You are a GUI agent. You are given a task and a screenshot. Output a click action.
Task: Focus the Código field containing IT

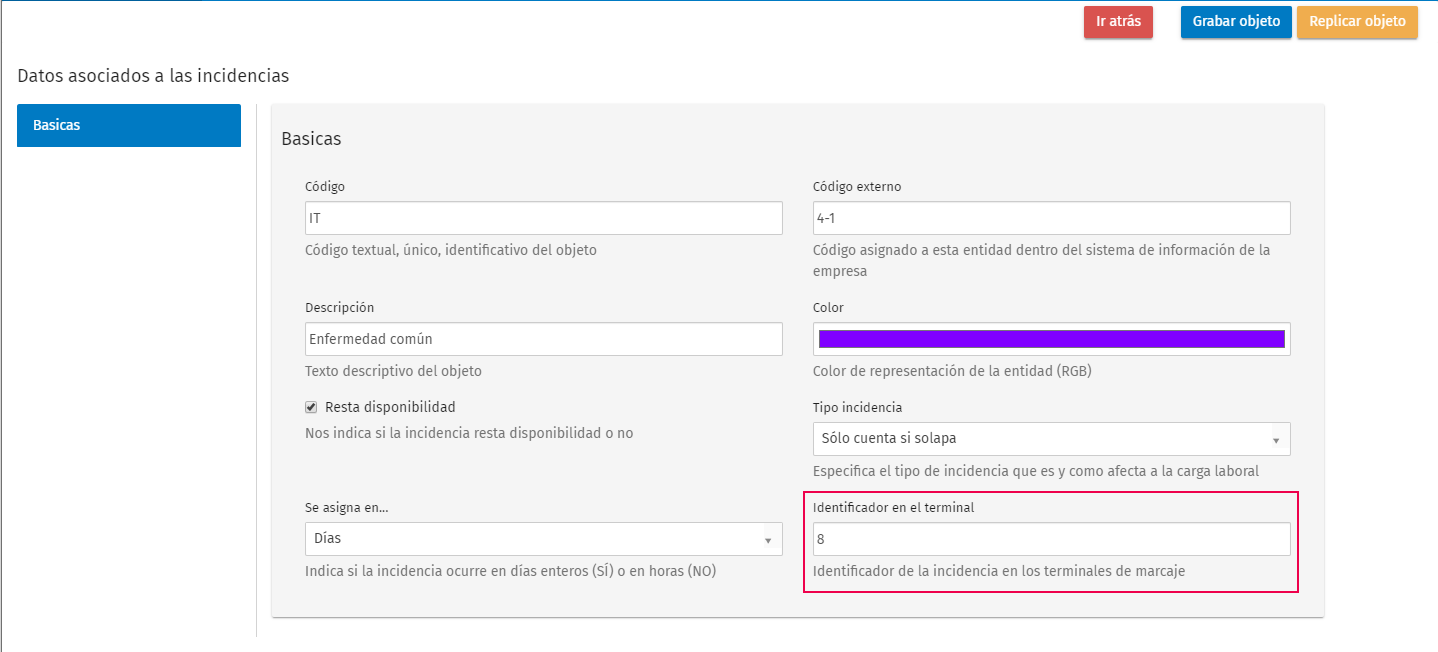coord(544,218)
